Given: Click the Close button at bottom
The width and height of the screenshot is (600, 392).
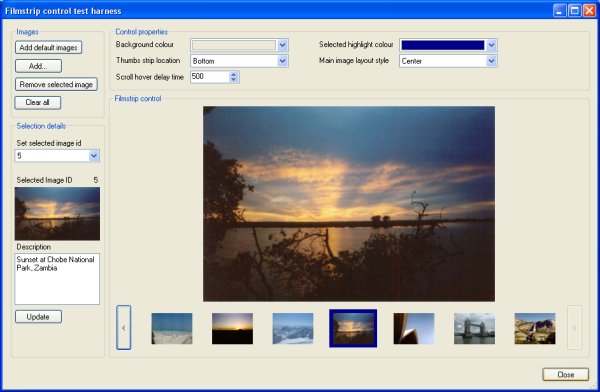Looking at the screenshot, I should 566,374.
